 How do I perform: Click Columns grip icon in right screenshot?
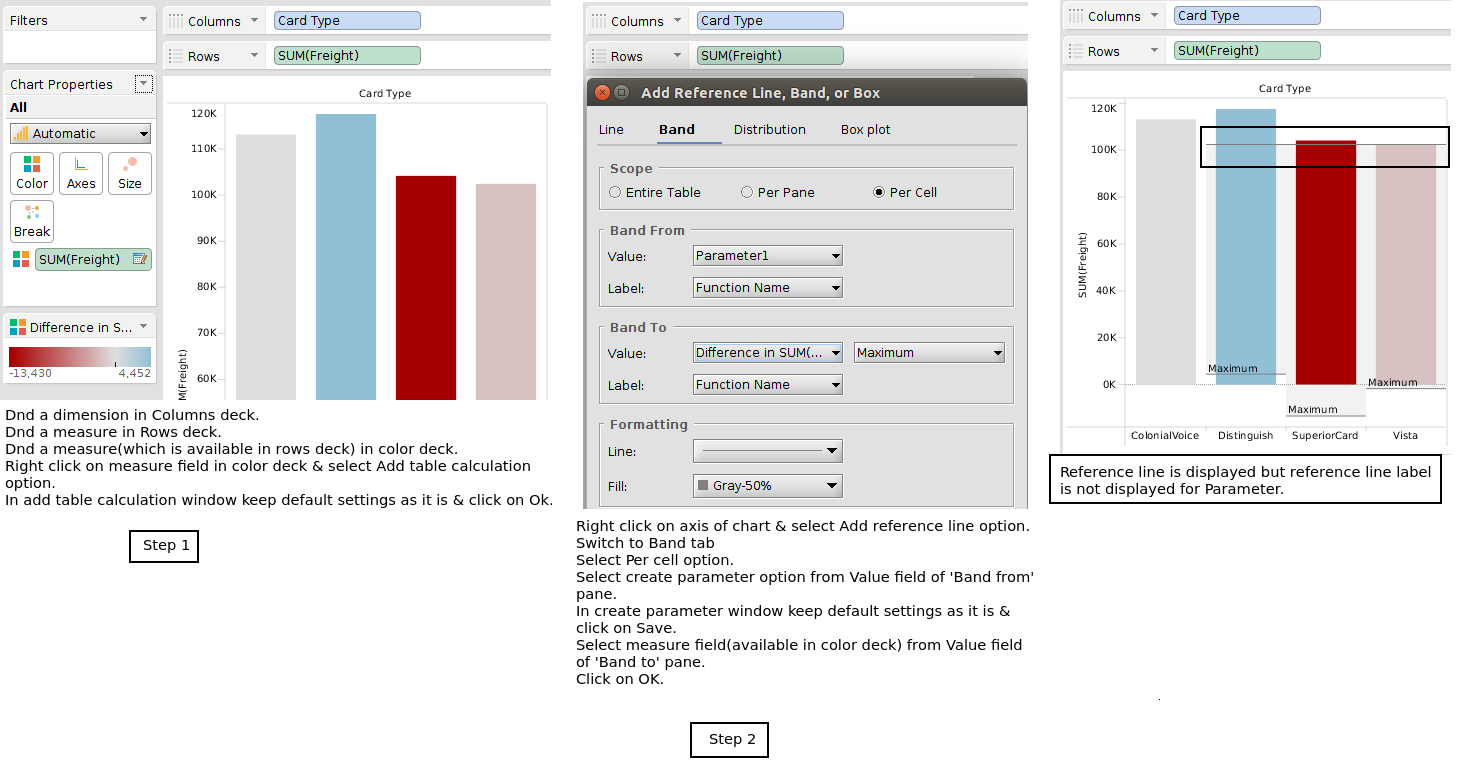1076,16
